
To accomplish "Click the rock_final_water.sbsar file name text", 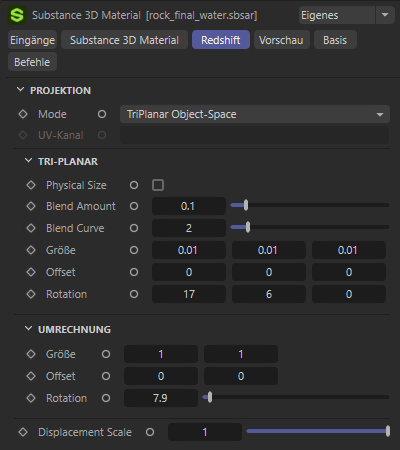I will pos(202,15).
